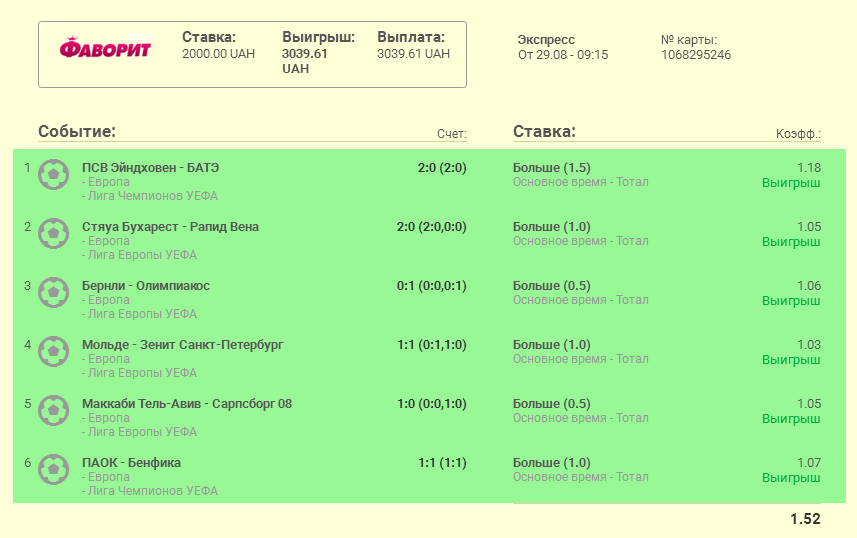Click soccer ball icon for Бернли - Олимпиакос
This screenshot has width=857, height=538.
[54, 293]
